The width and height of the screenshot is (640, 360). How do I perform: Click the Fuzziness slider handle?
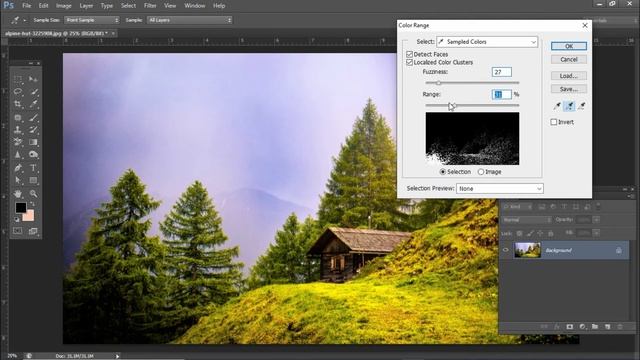tap(438, 83)
